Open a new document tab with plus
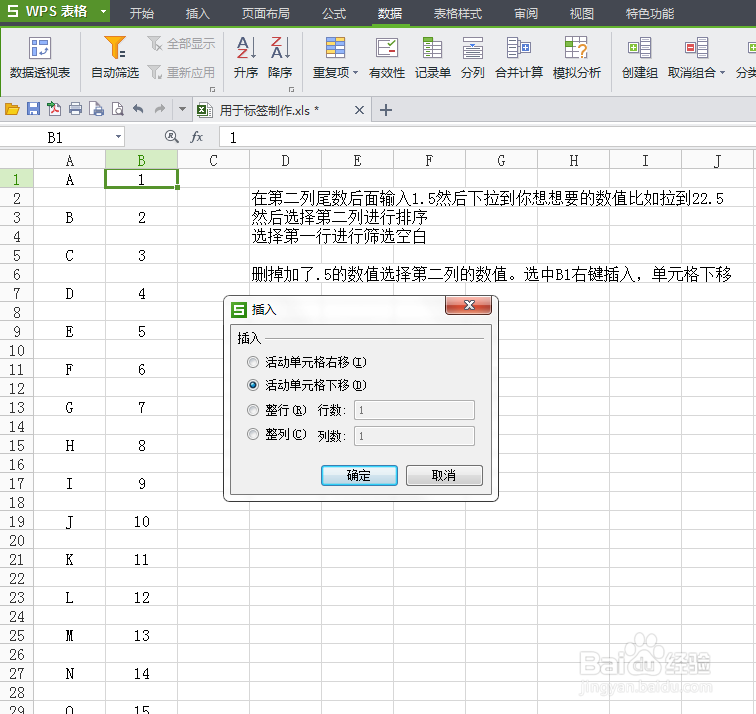The height and width of the screenshot is (714, 756). coord(386,110)
